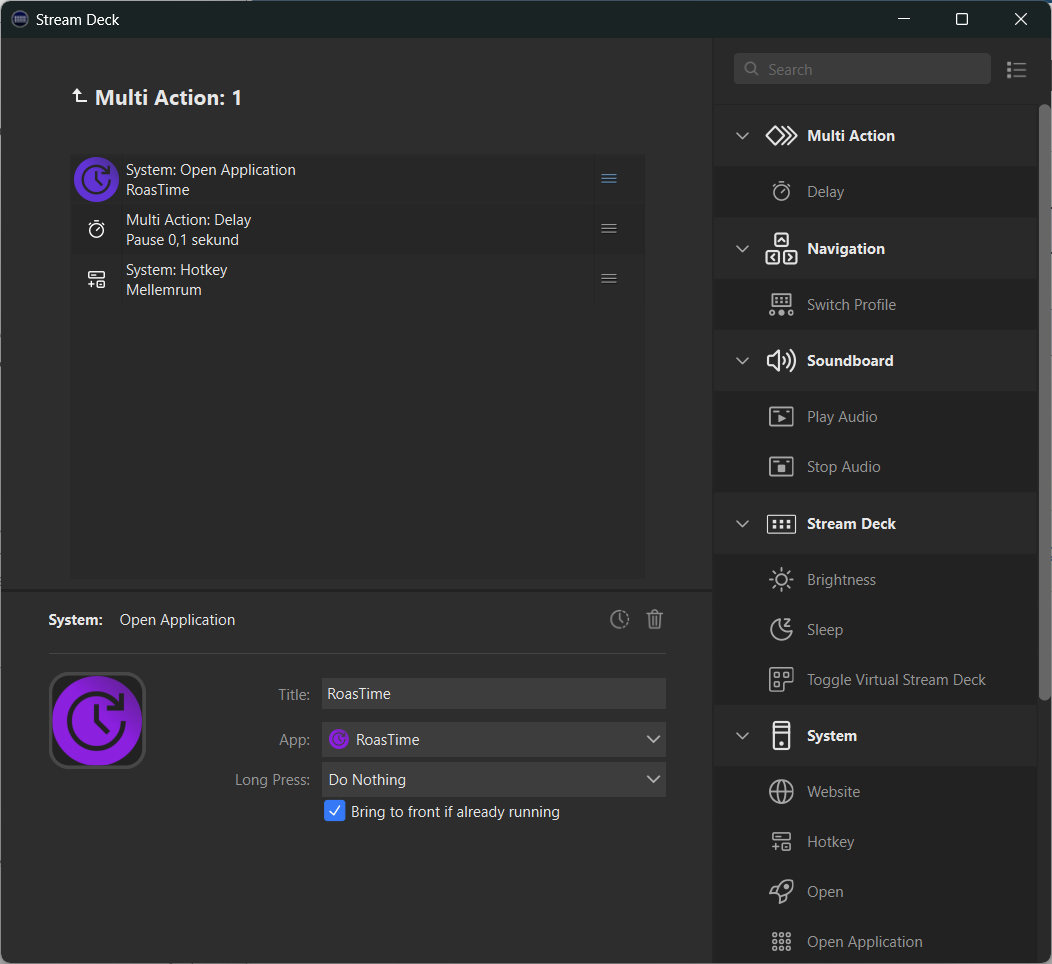Uncheck Bring to front if already running
The height and width of the screenshot is (964, 1052).
coord(335,812)
